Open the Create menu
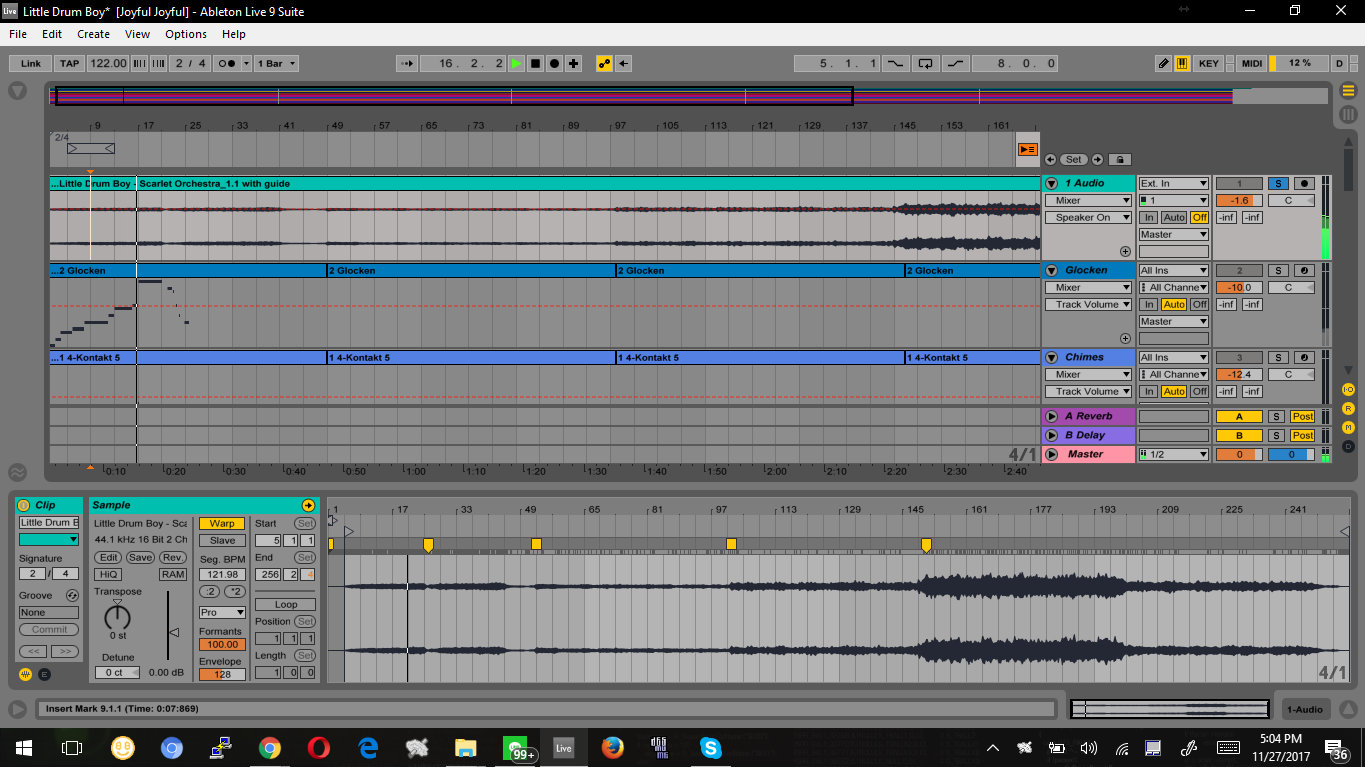1365x767 pixels. 94,34
